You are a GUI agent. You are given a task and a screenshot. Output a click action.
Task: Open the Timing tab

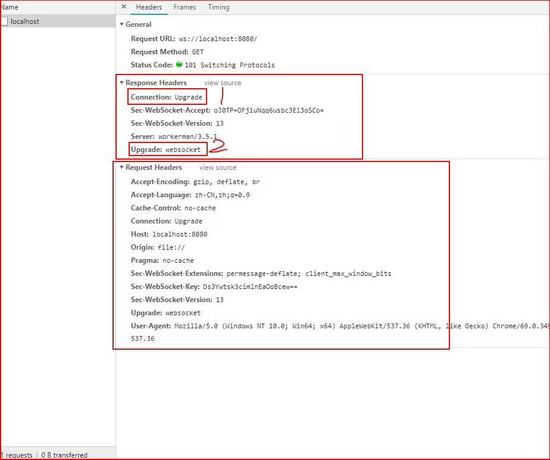(x=219, y=7)
